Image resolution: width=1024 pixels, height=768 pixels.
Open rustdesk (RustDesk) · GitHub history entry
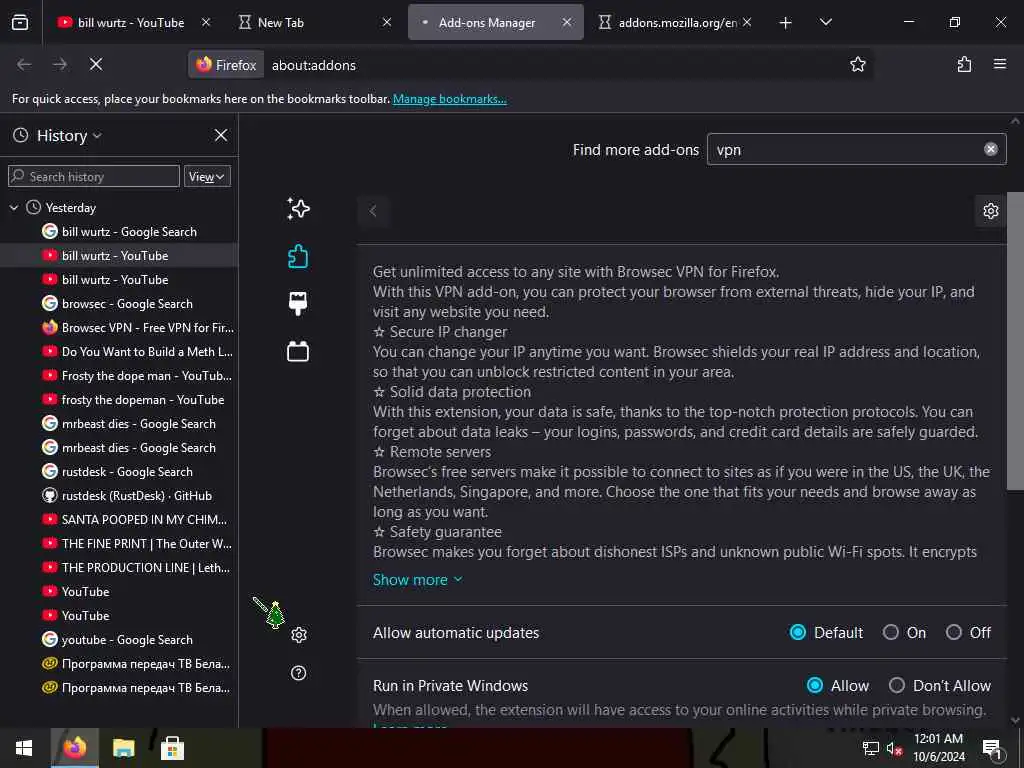point(119,495)
